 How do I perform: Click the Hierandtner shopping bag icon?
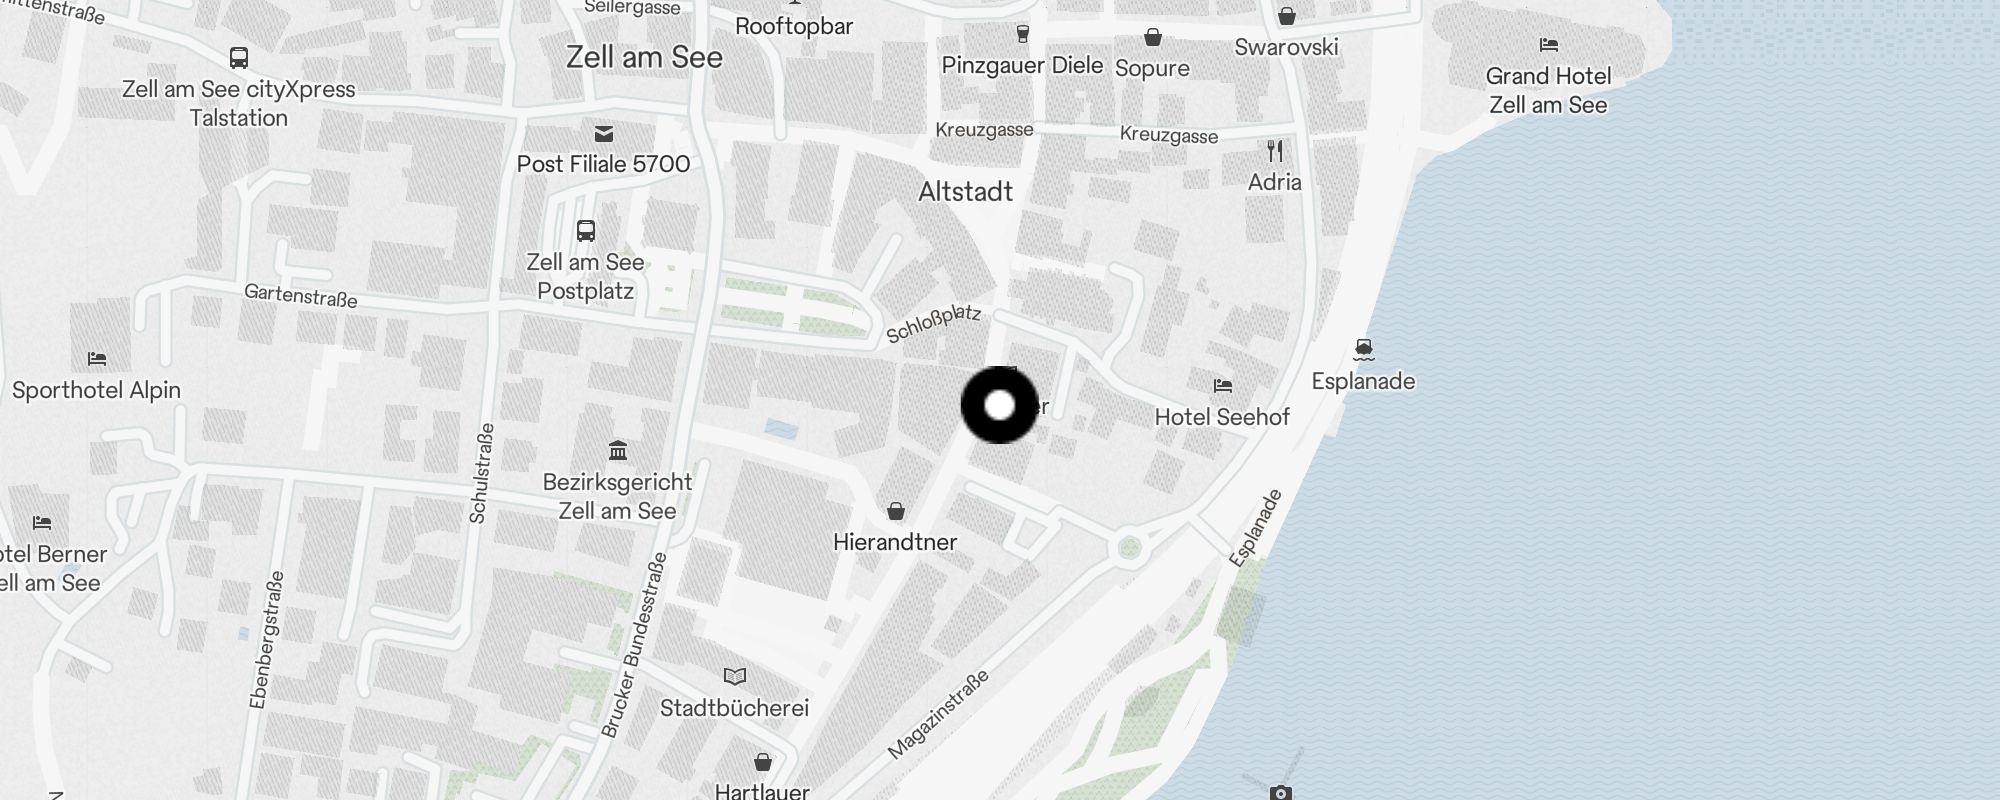tap(896, 511)
